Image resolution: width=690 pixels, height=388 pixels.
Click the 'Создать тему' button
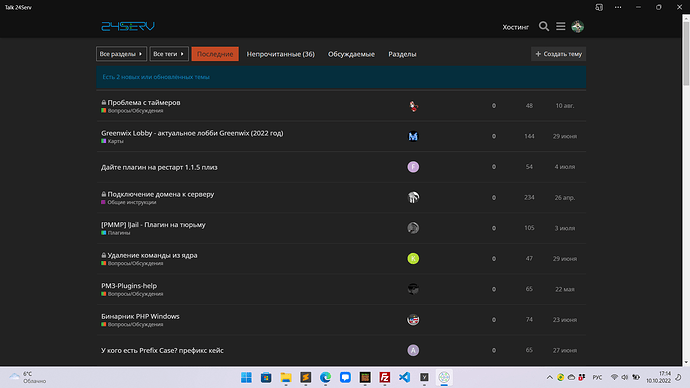(558, 54)
